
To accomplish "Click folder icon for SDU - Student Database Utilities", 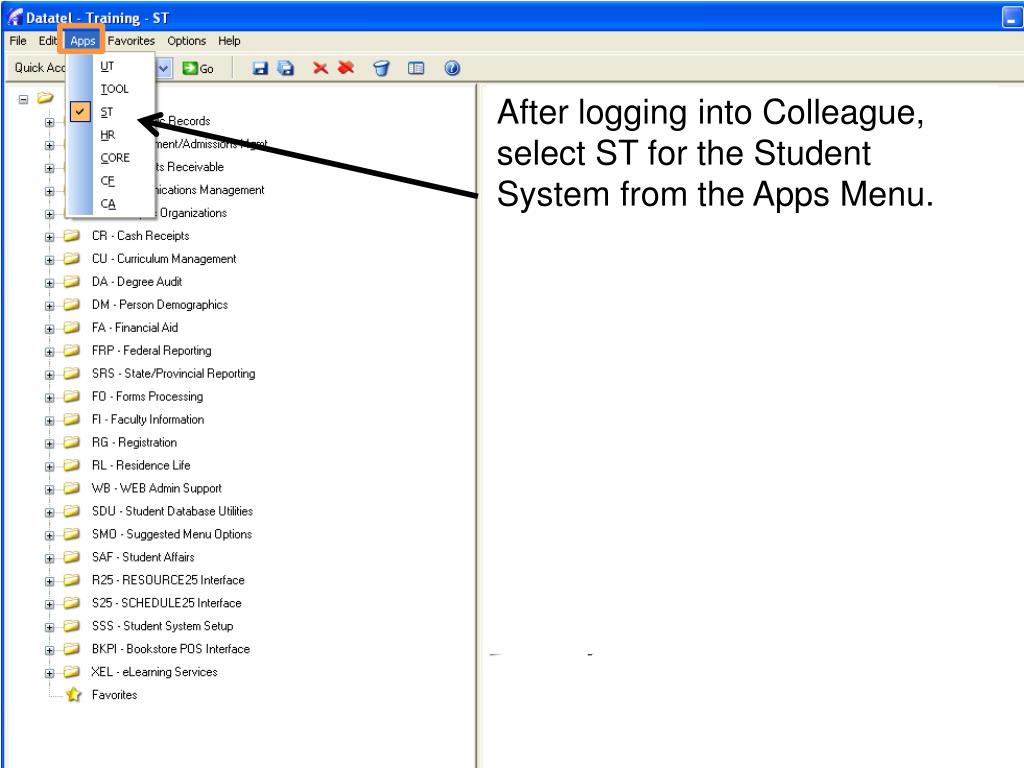I will pos(72,511).
